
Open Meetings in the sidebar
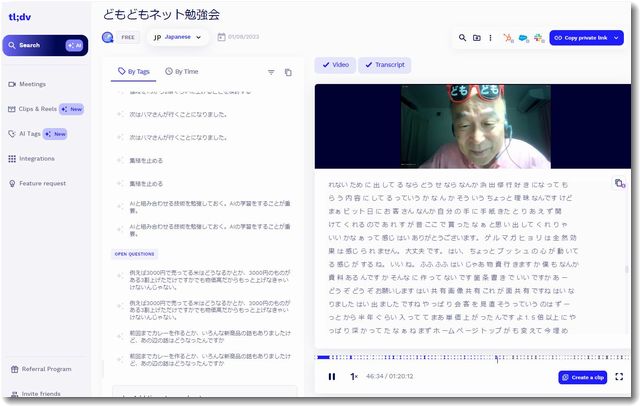coord(32,84)
